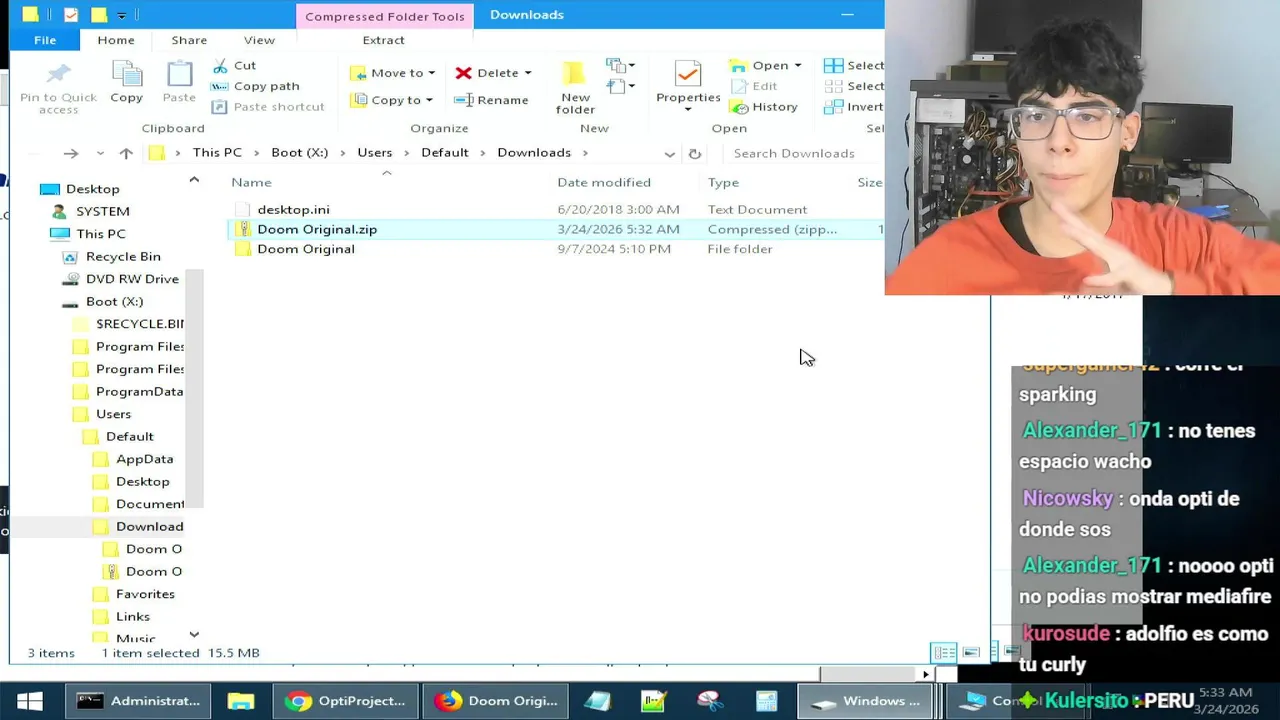Open the Calculator taskbar icon
This screenshot has width=1280, height=720.
[767, 701]
